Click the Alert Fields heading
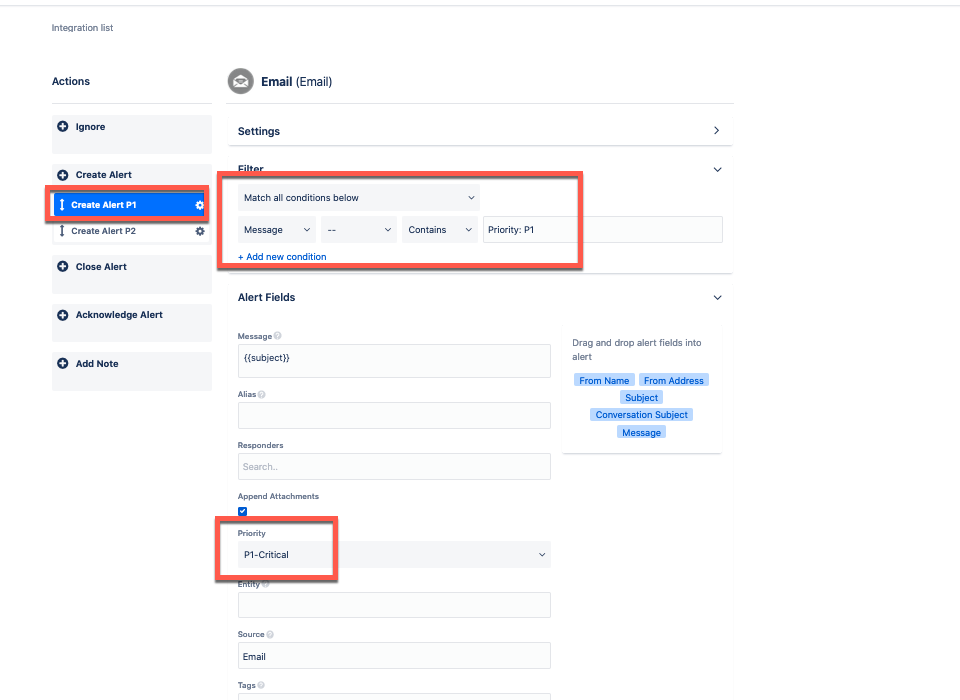 point(266,297)
